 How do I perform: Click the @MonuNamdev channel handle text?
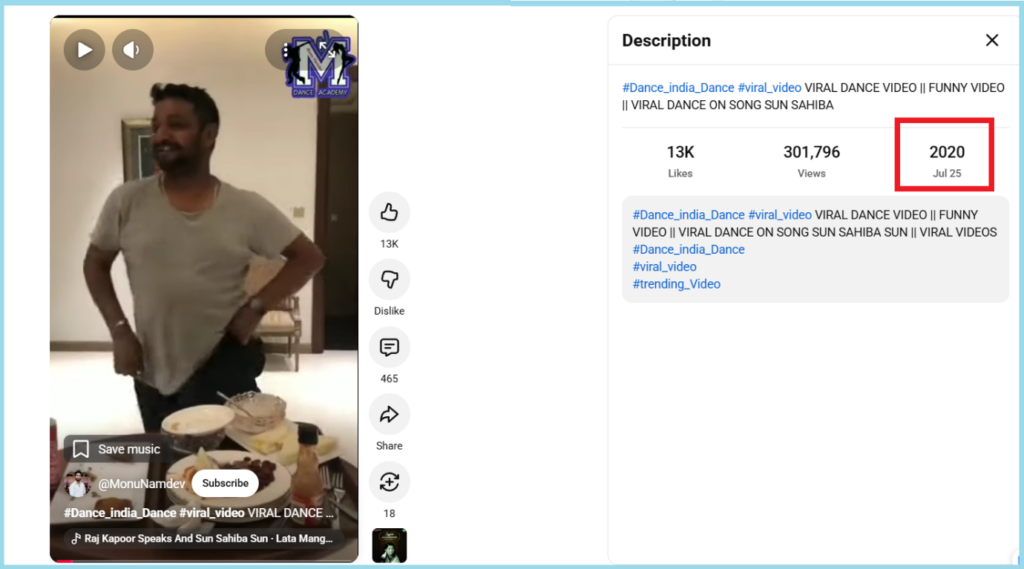point(141,484)
